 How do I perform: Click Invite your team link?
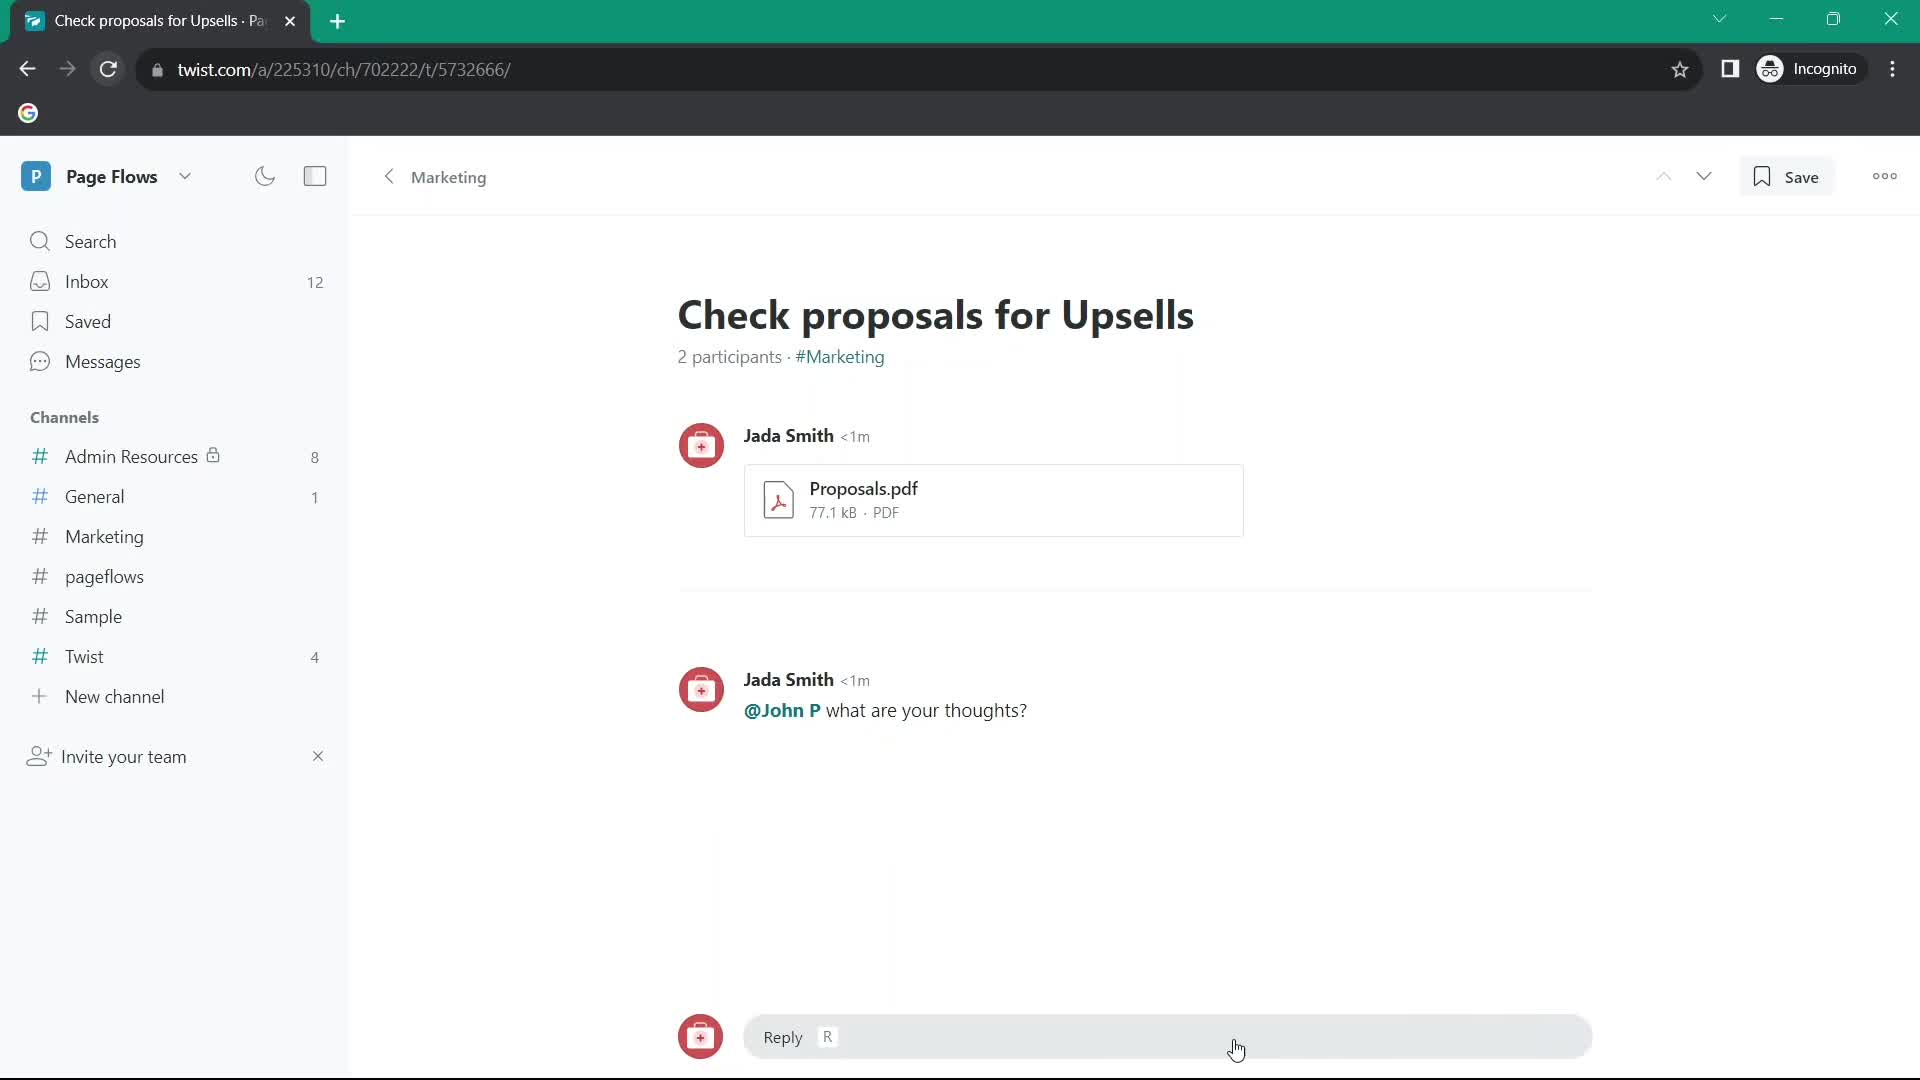[124, 756]
